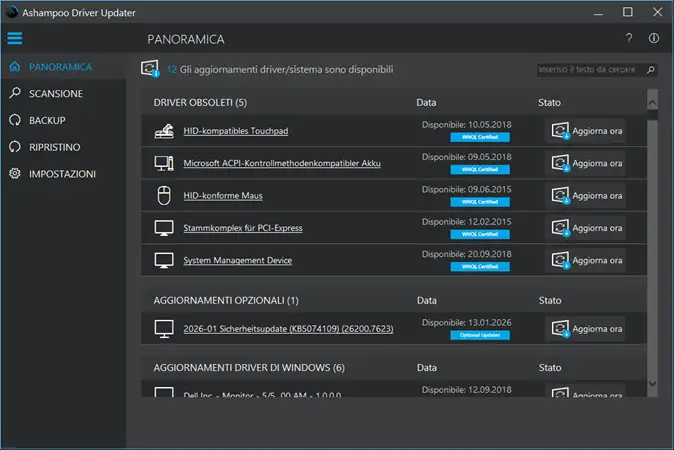Screen dimensions: 674x450
Task: Update HID-kompatibles Touchpad with Aggiorna ora
Action: point(586,131)
